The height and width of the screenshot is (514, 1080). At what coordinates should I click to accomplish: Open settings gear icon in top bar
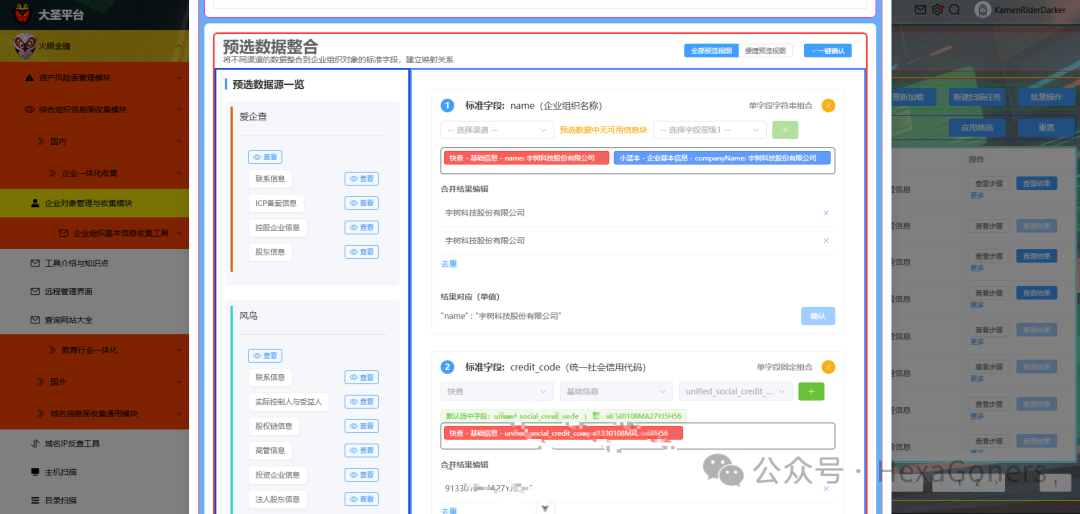[937, 10]
